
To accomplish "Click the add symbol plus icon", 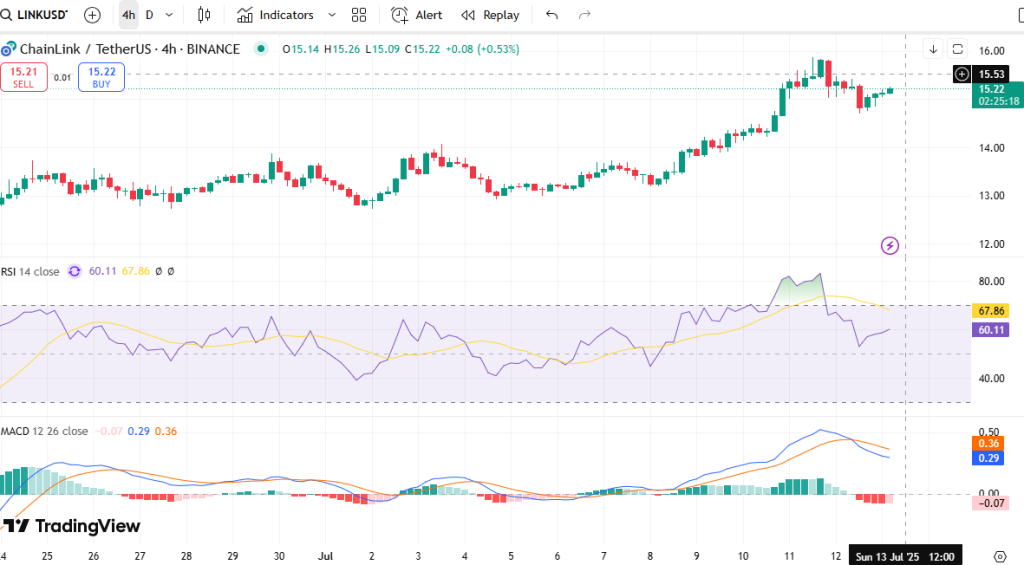I will point(93,15).
